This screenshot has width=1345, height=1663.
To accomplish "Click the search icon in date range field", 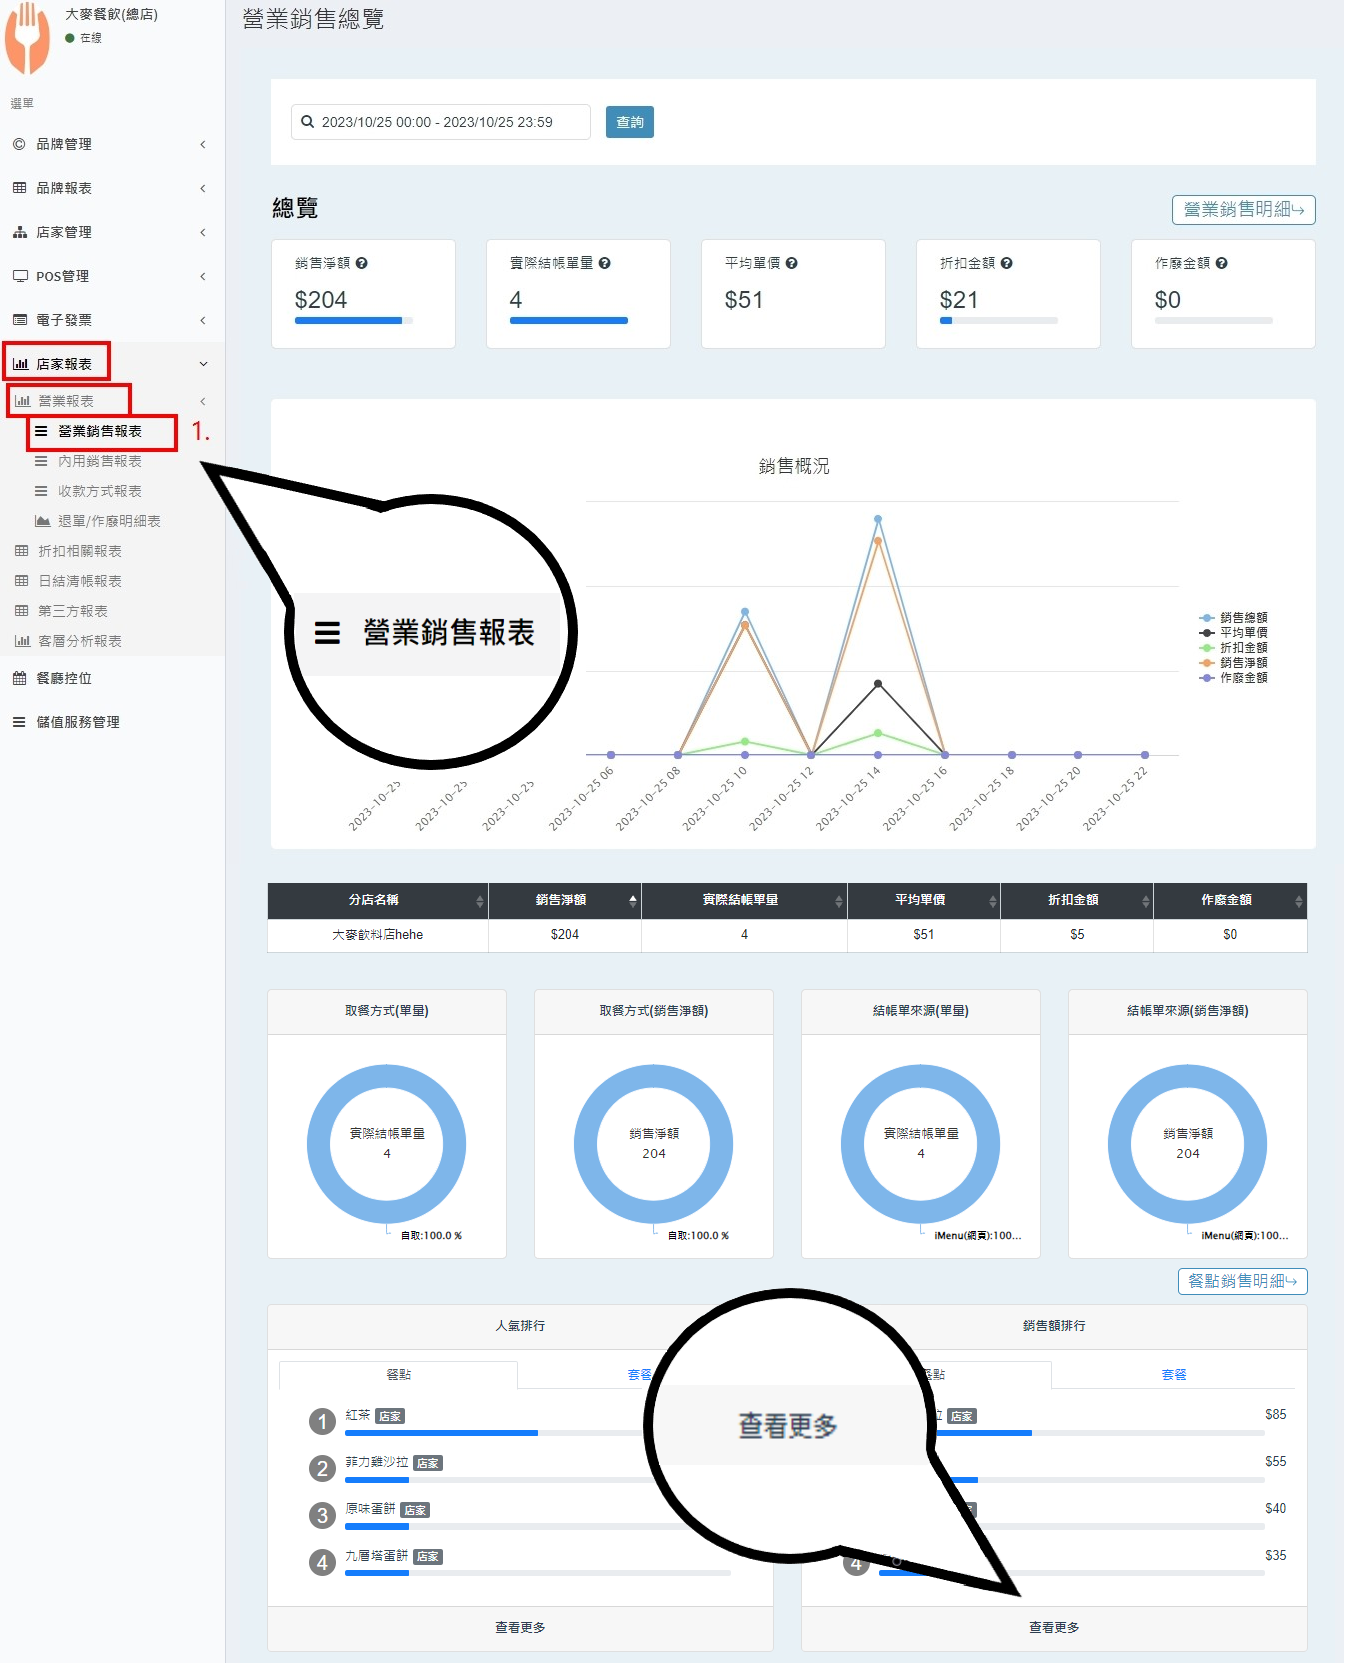I will click(308, 122).
